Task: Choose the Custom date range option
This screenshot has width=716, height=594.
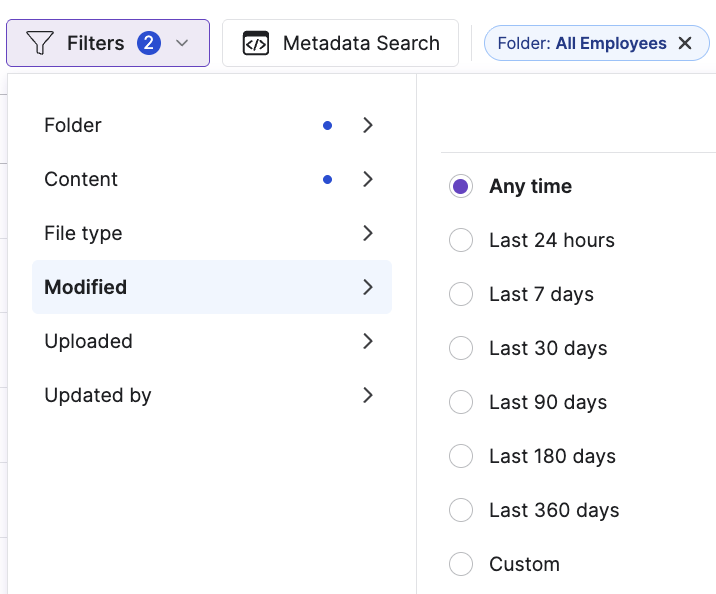Action: tap(461, 564)
